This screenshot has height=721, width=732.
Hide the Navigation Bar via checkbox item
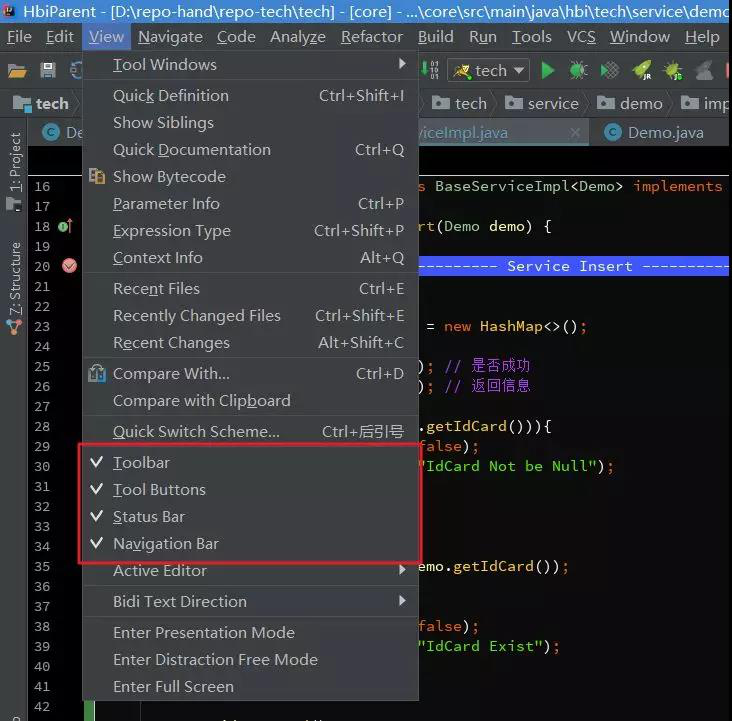tap(165, 544)
